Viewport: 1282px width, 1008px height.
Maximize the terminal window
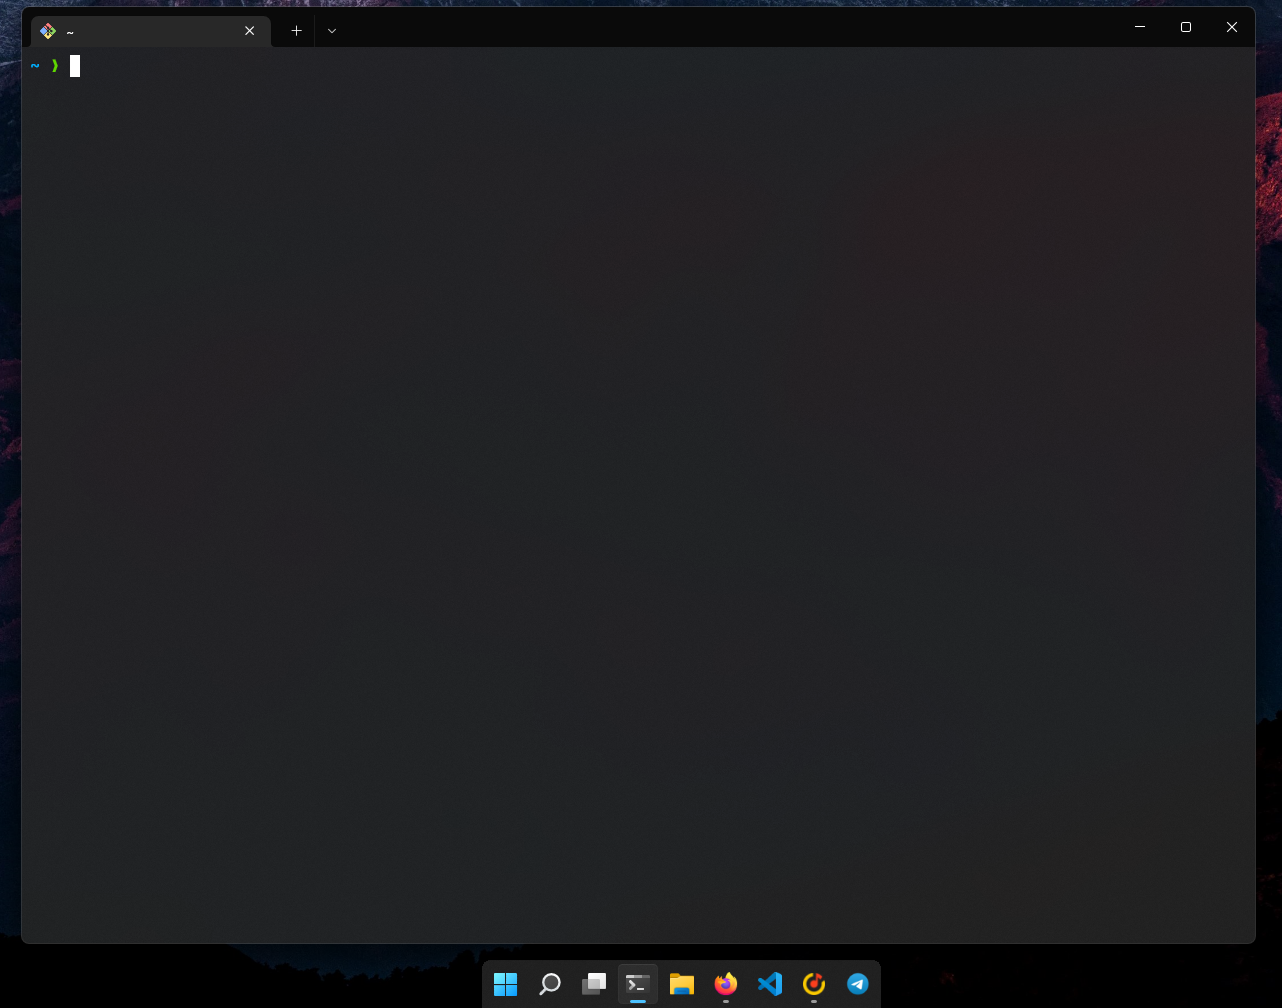1185,27
